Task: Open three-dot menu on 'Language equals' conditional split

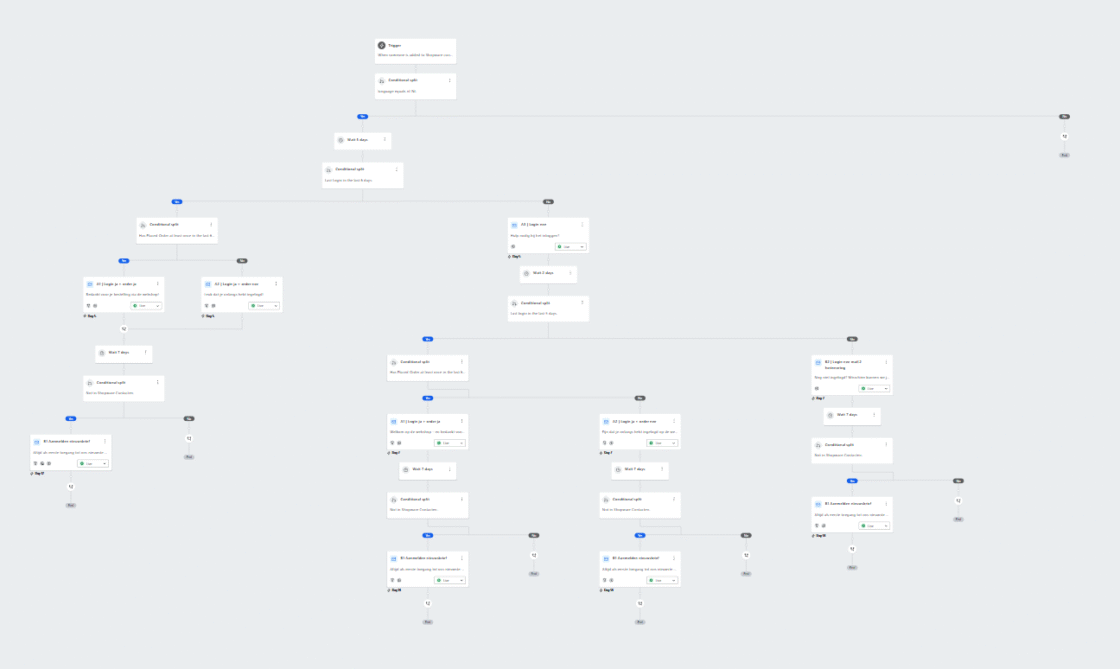Action: click(x=449, y=80)
